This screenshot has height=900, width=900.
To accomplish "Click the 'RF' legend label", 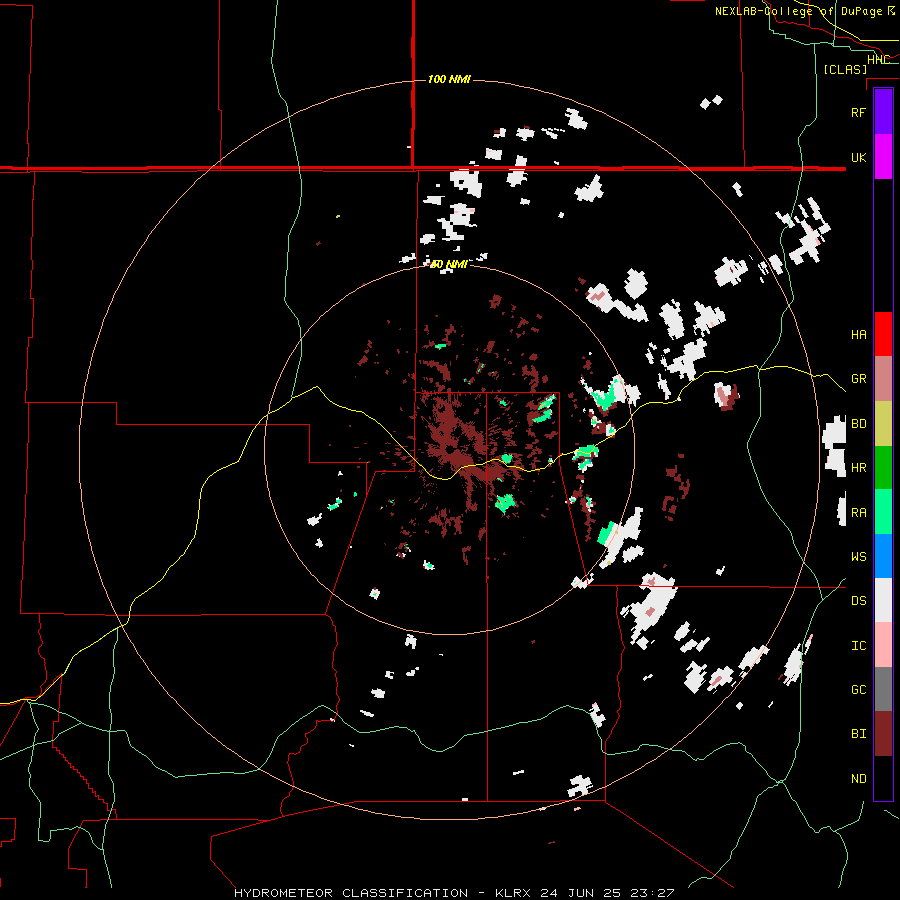I will click(x=858, y=112).
